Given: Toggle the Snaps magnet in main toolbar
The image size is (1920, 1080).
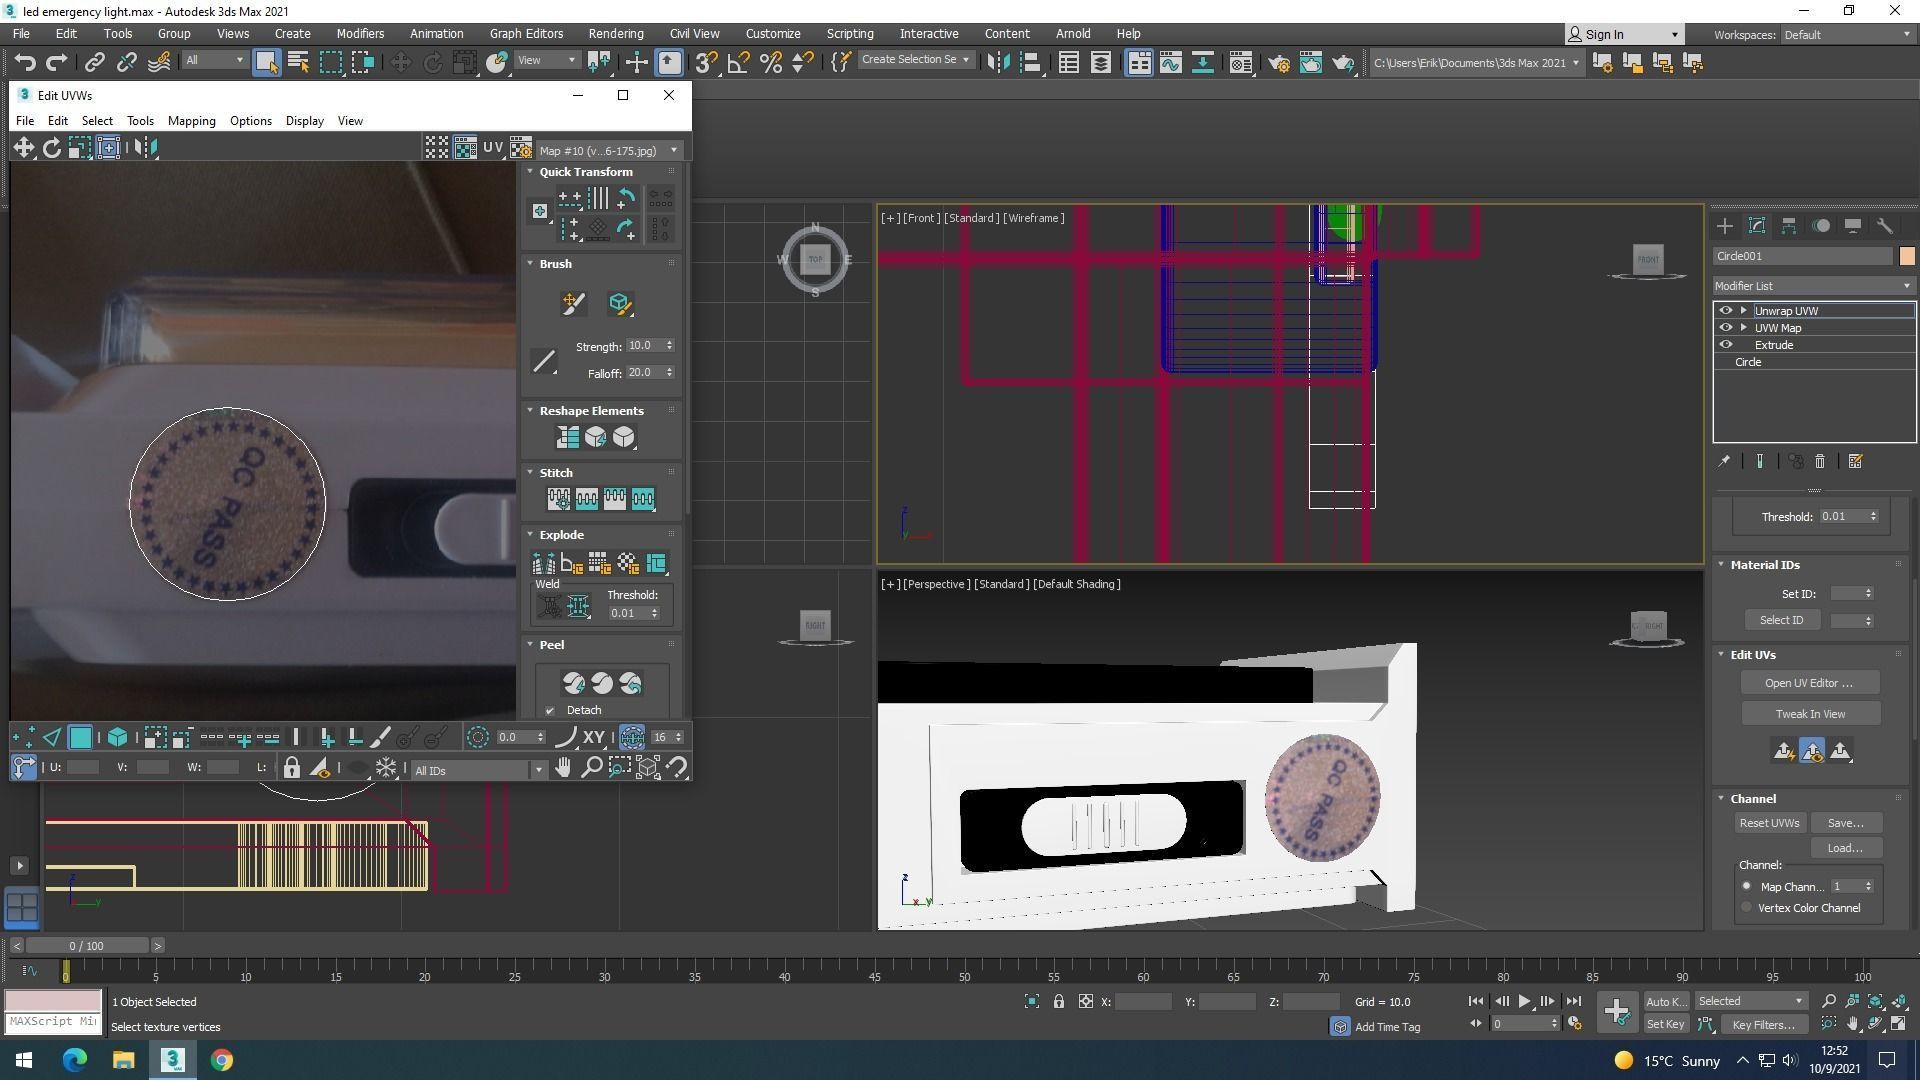Looking at the screenshot, I should coord(706,61).
